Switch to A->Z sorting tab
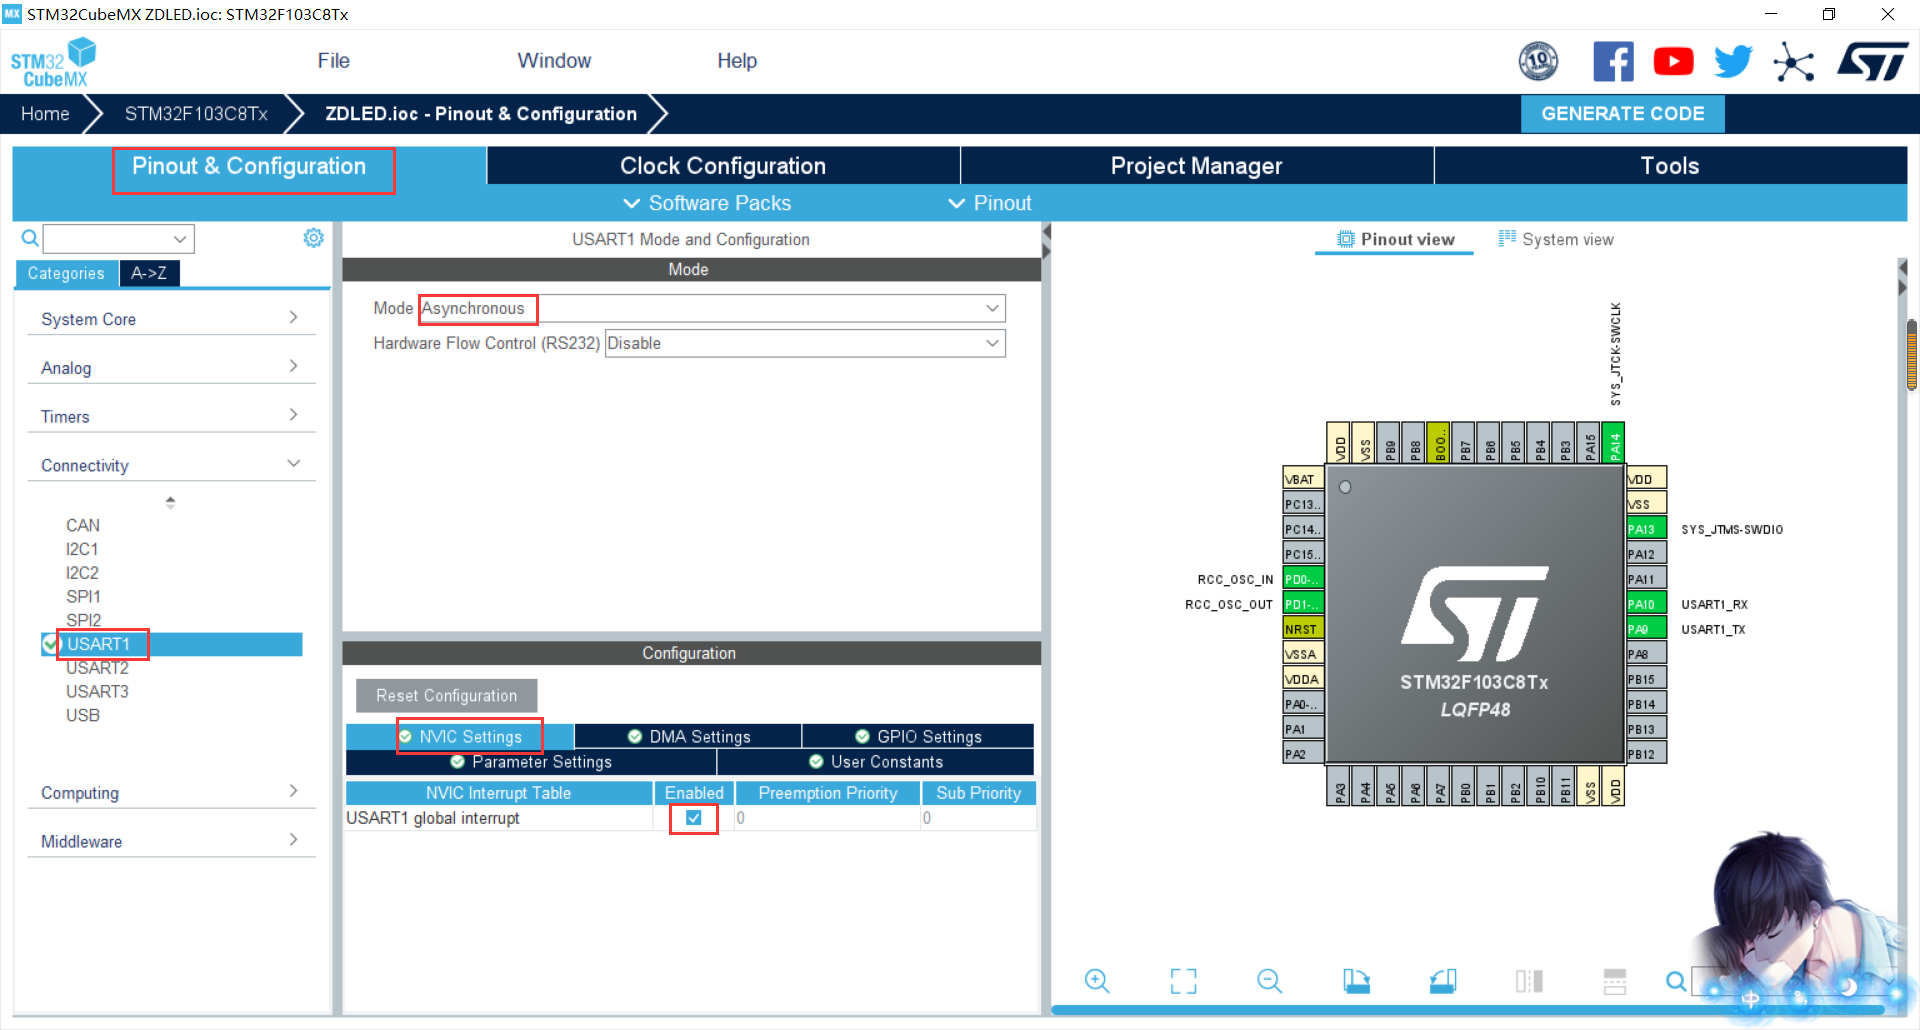The height and width of the screenshot is (1030, 1920). coord(149,273)
